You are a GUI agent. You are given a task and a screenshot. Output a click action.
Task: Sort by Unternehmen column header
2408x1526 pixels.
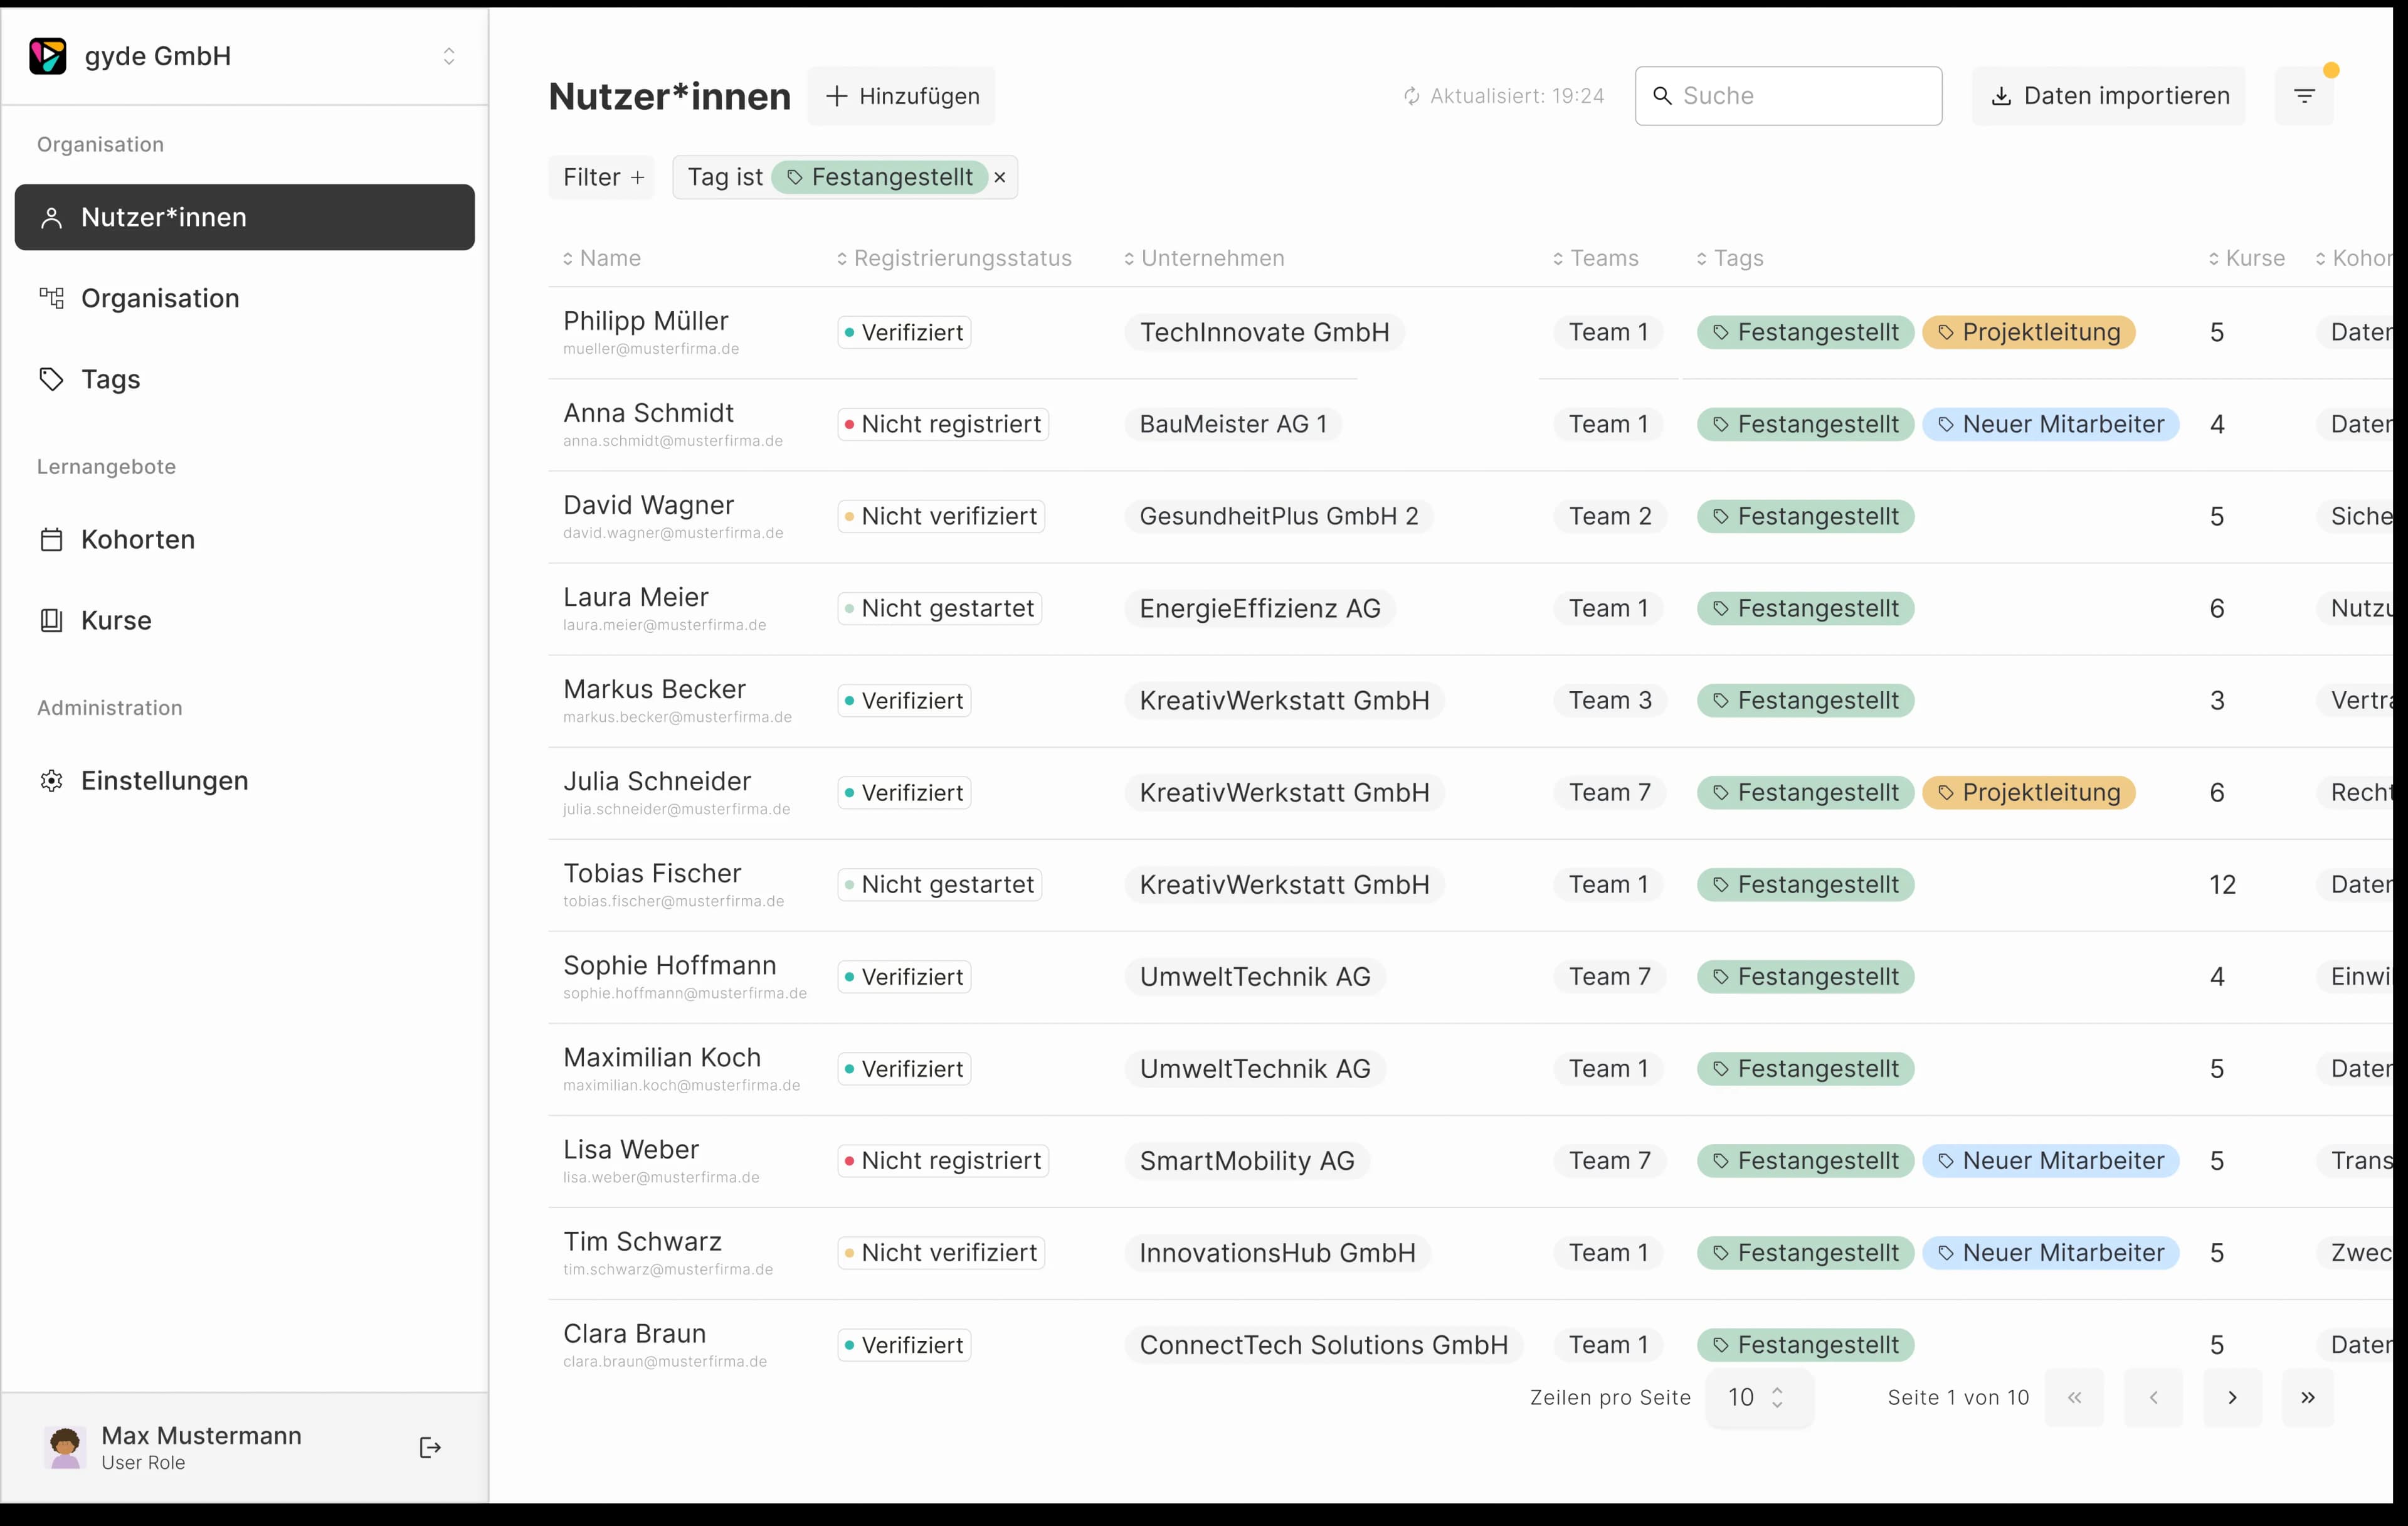pos(1204,258)
